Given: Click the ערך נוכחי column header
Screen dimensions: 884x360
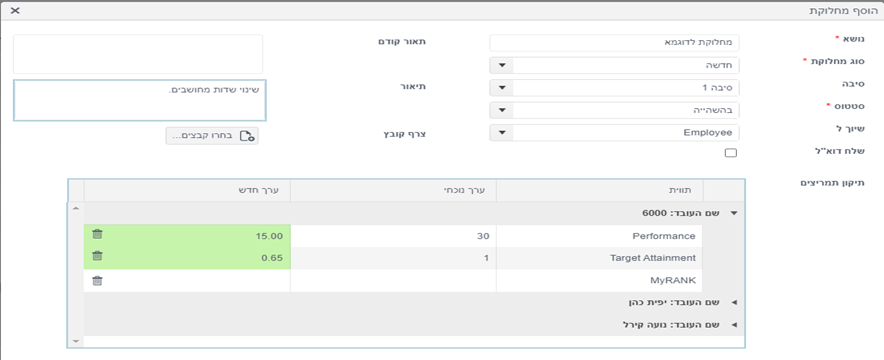Looking at the screenshot, I should click(x=393, y=190).
